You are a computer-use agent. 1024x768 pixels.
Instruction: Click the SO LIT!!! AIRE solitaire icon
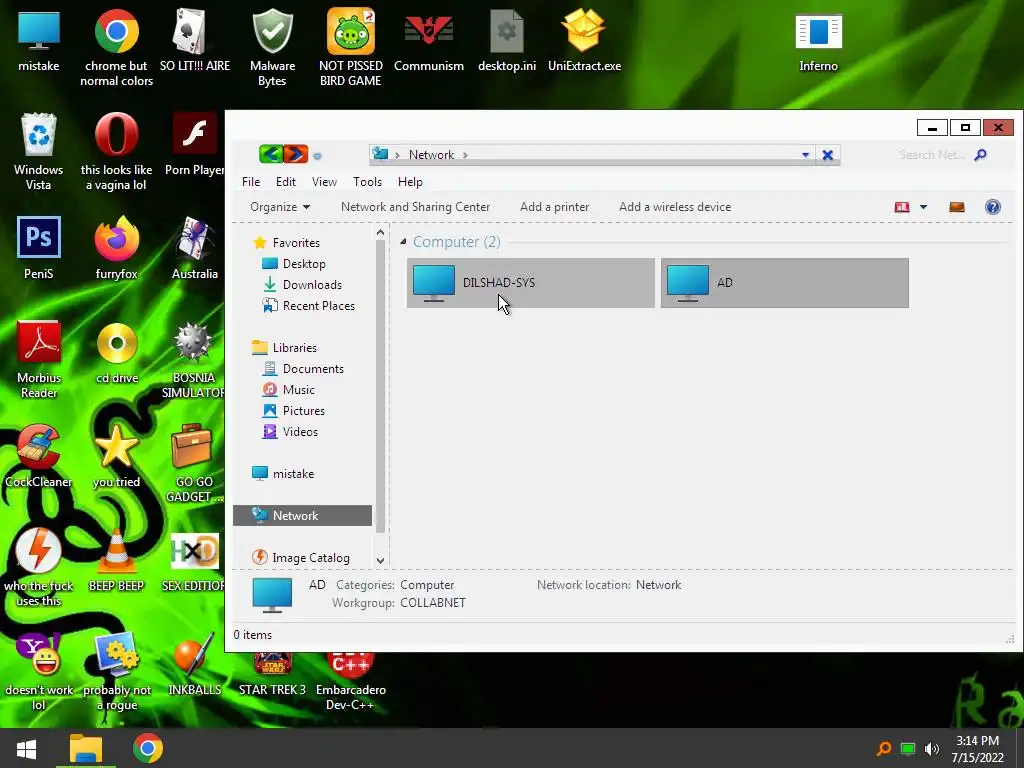pos(195,40)
